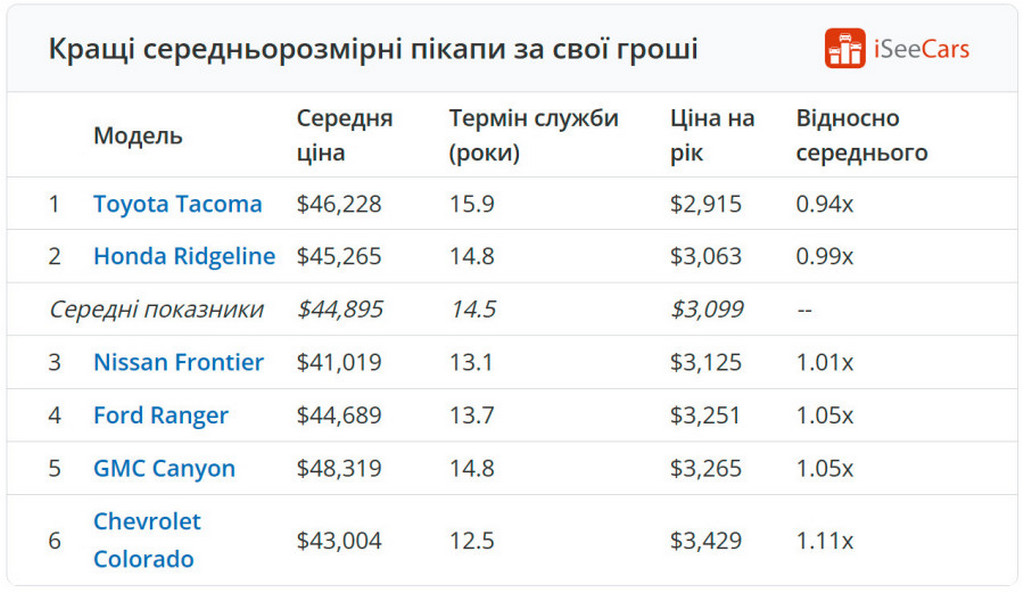Click the table title about середньорозмірні пікапи
Screen dimensions: 1024x593
(373, 49)
